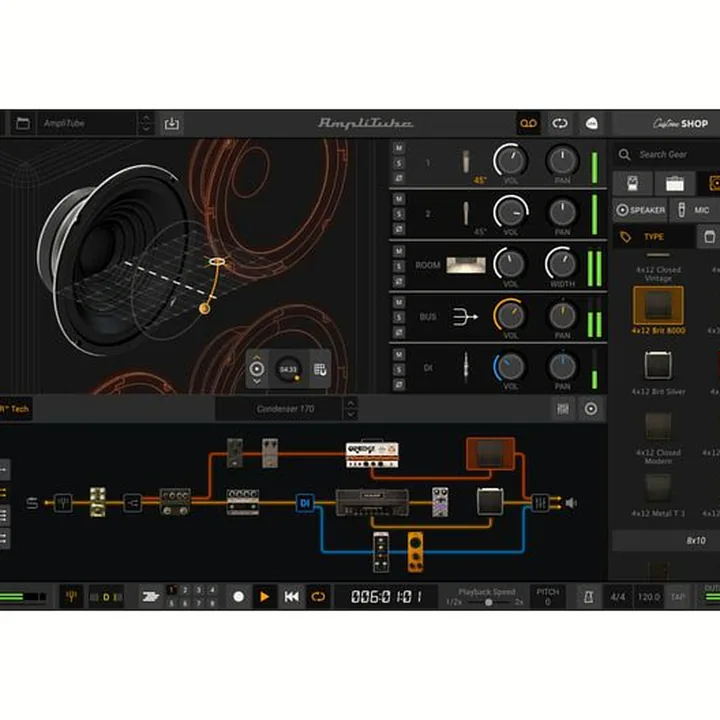Click the play button
This screenshot has height=720, width=720.
(264, 596)
